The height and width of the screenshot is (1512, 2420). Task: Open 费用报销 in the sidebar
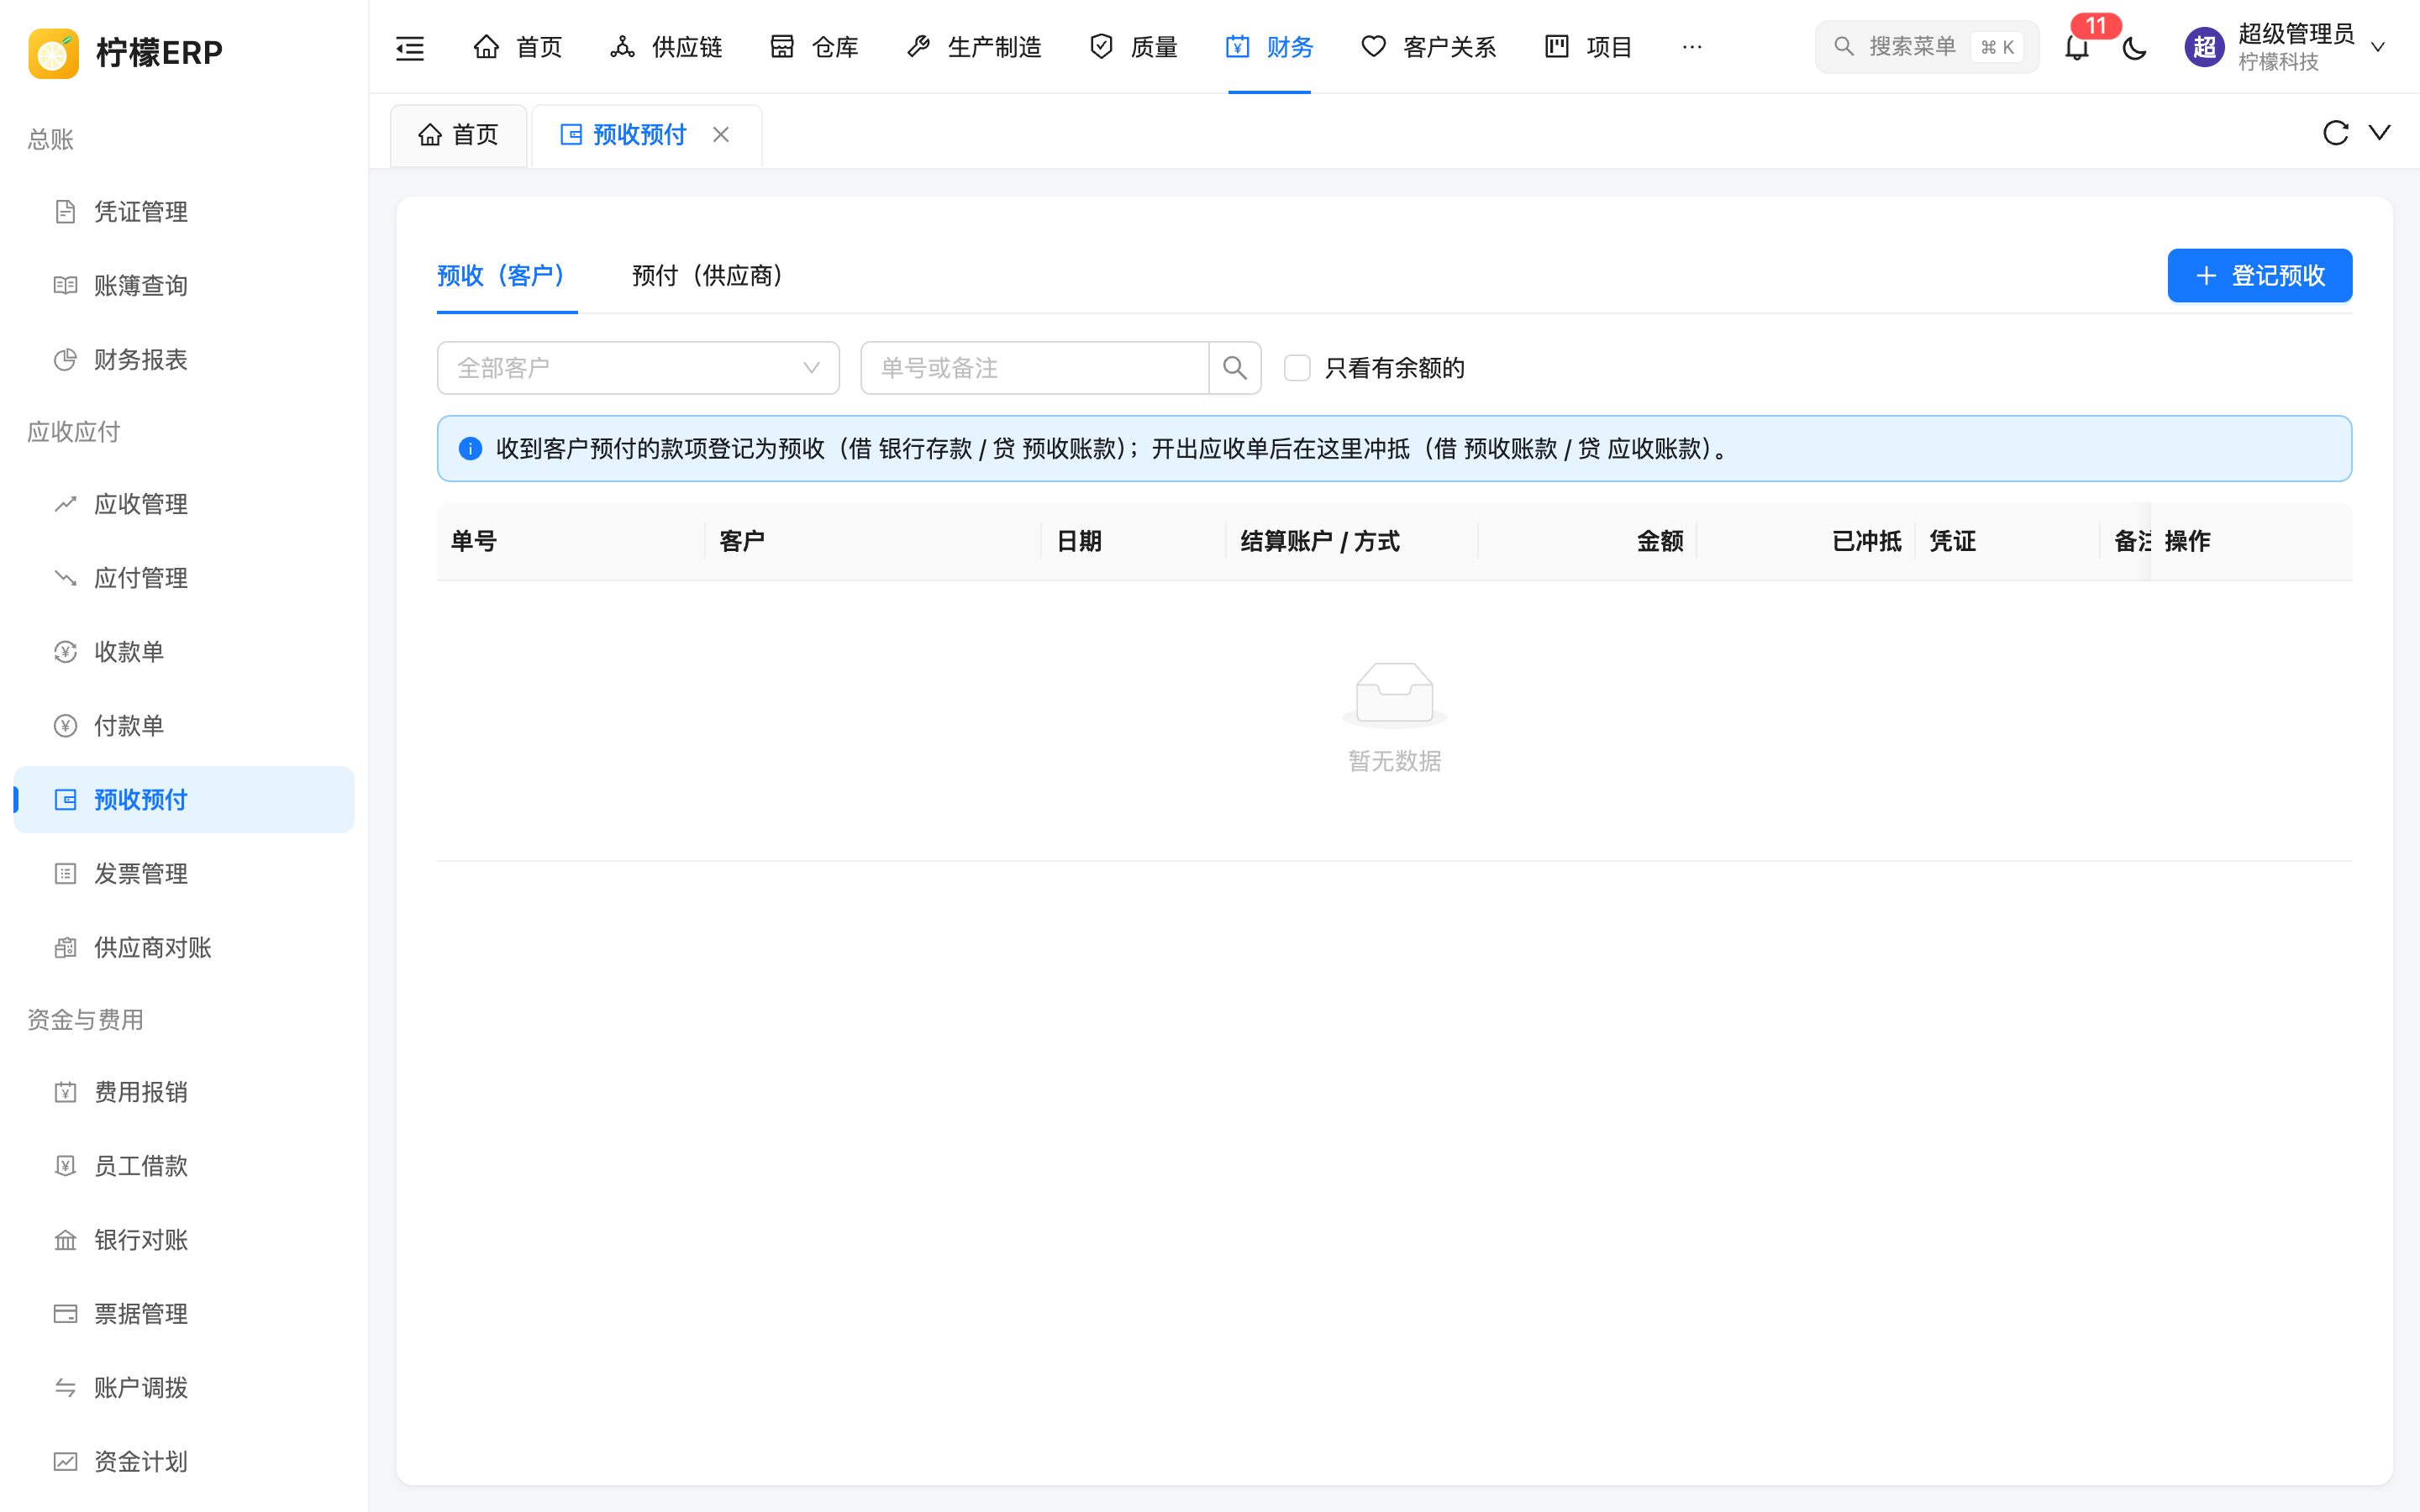(184, 1092)
